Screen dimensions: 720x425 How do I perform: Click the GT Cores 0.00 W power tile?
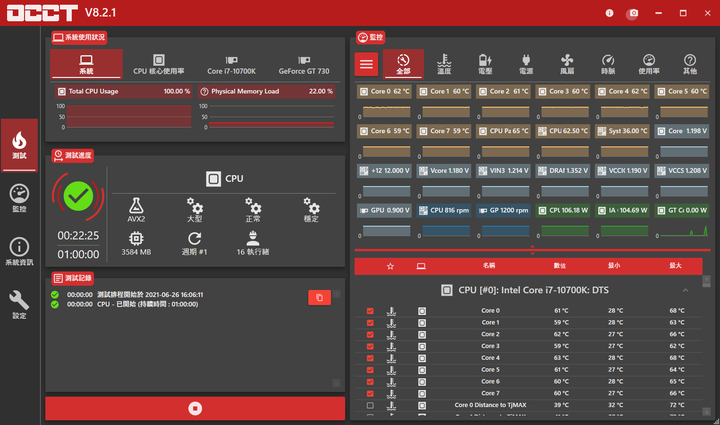[x=682, y=210]
